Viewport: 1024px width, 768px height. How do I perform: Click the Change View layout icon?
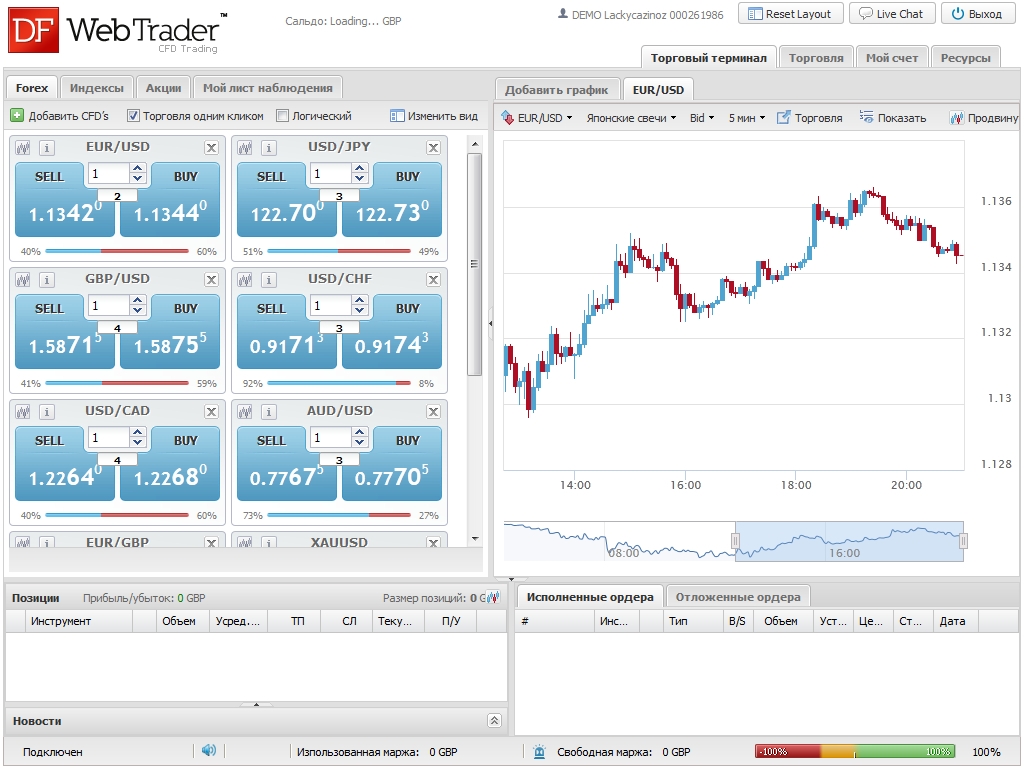397,116
